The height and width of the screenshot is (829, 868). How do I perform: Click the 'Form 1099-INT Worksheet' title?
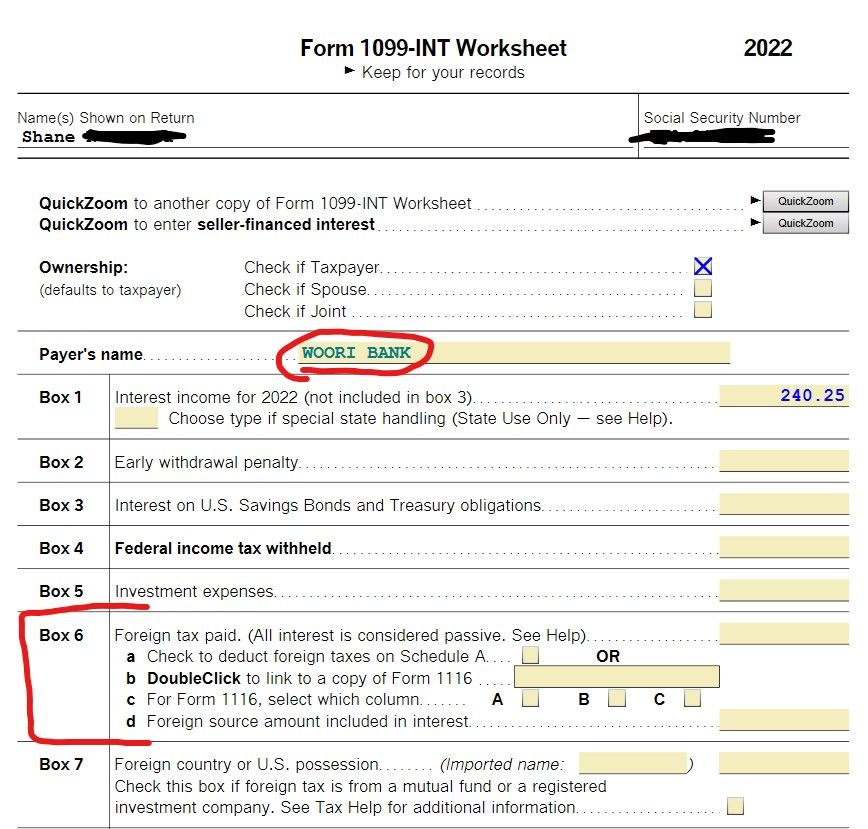(433, 48)
